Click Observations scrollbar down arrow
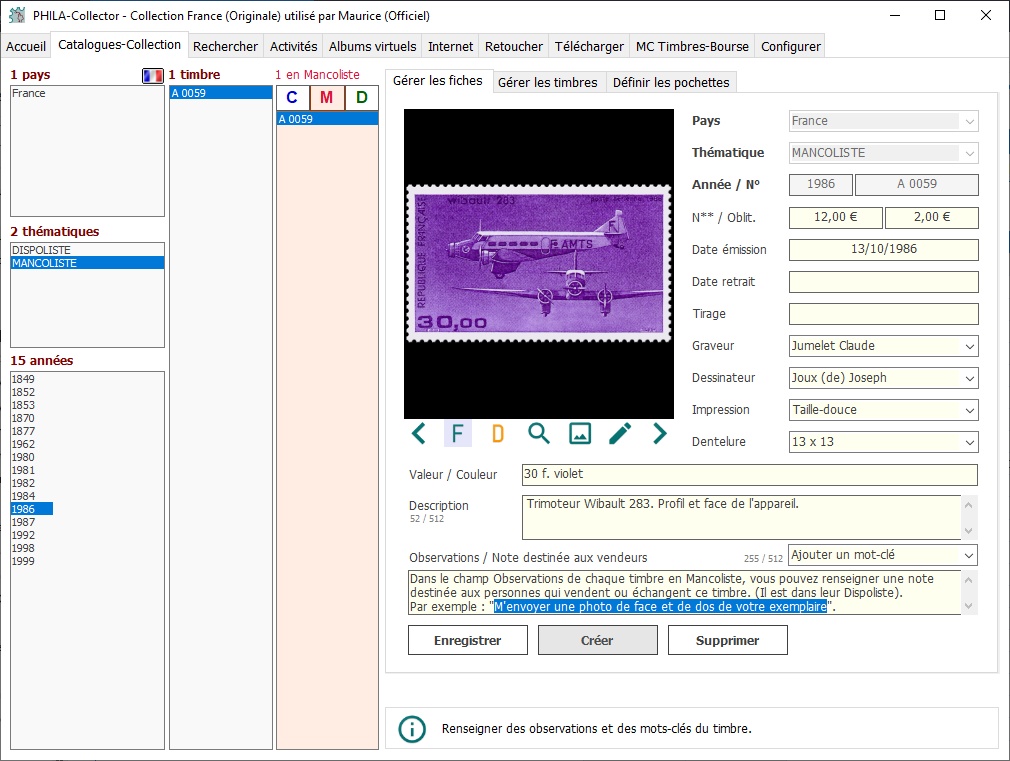 [x=969, y=606]
